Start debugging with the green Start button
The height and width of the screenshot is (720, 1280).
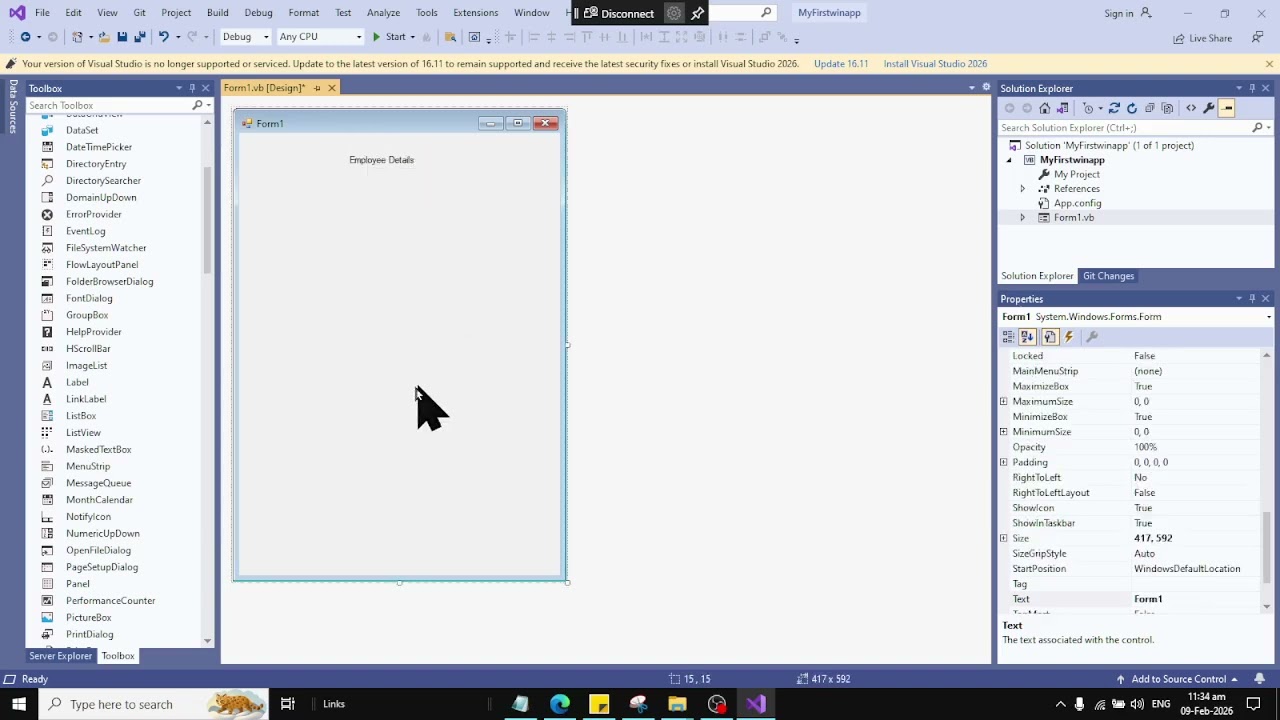[390, 37]
